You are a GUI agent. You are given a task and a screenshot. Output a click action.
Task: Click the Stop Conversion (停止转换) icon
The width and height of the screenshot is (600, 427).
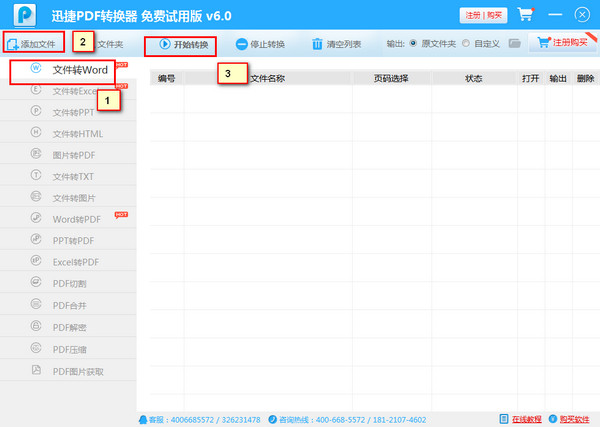pyautogui.click(x=241, y=44)
